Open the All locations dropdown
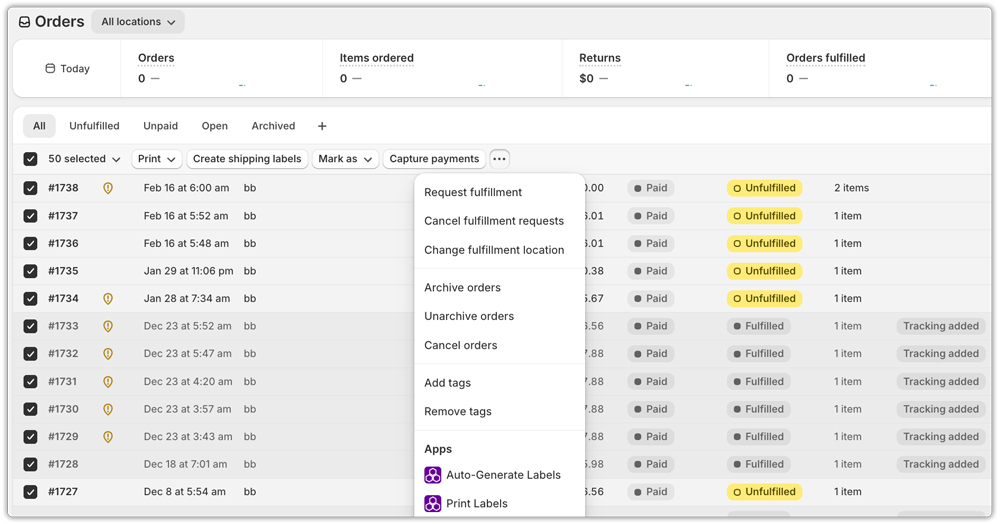1000x524 pixels. tap(138, 22)
